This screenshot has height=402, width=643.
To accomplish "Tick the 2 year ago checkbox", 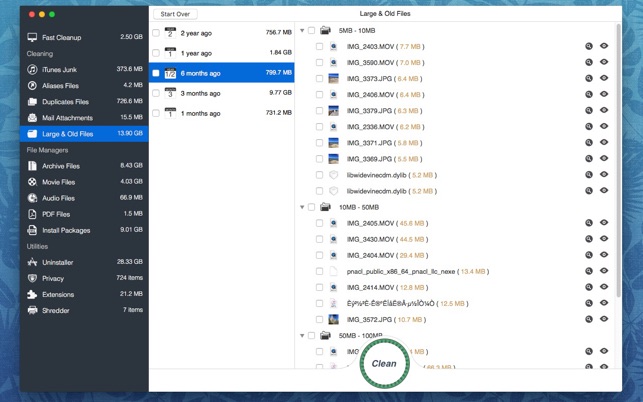I will pos(156,33).
